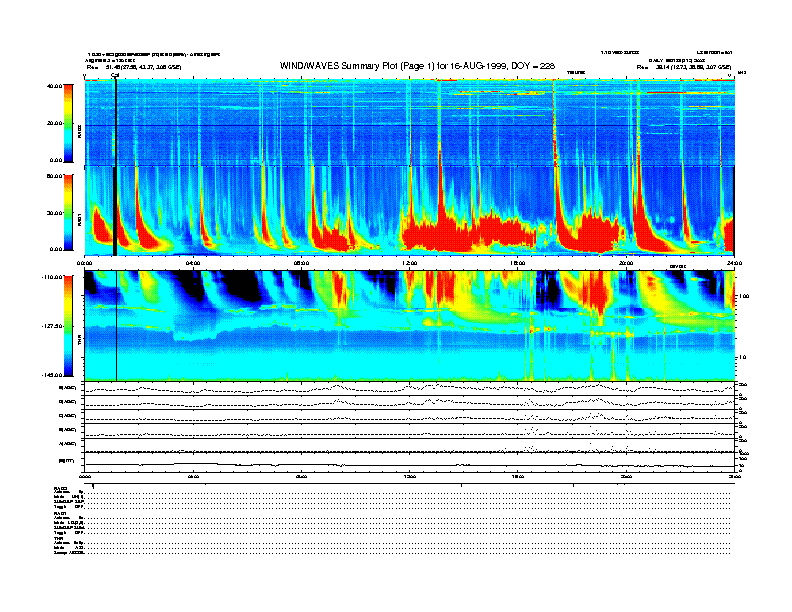Click the 100 tick label beside TNR spectrogram
792x612 pixels.
(744, 296)
